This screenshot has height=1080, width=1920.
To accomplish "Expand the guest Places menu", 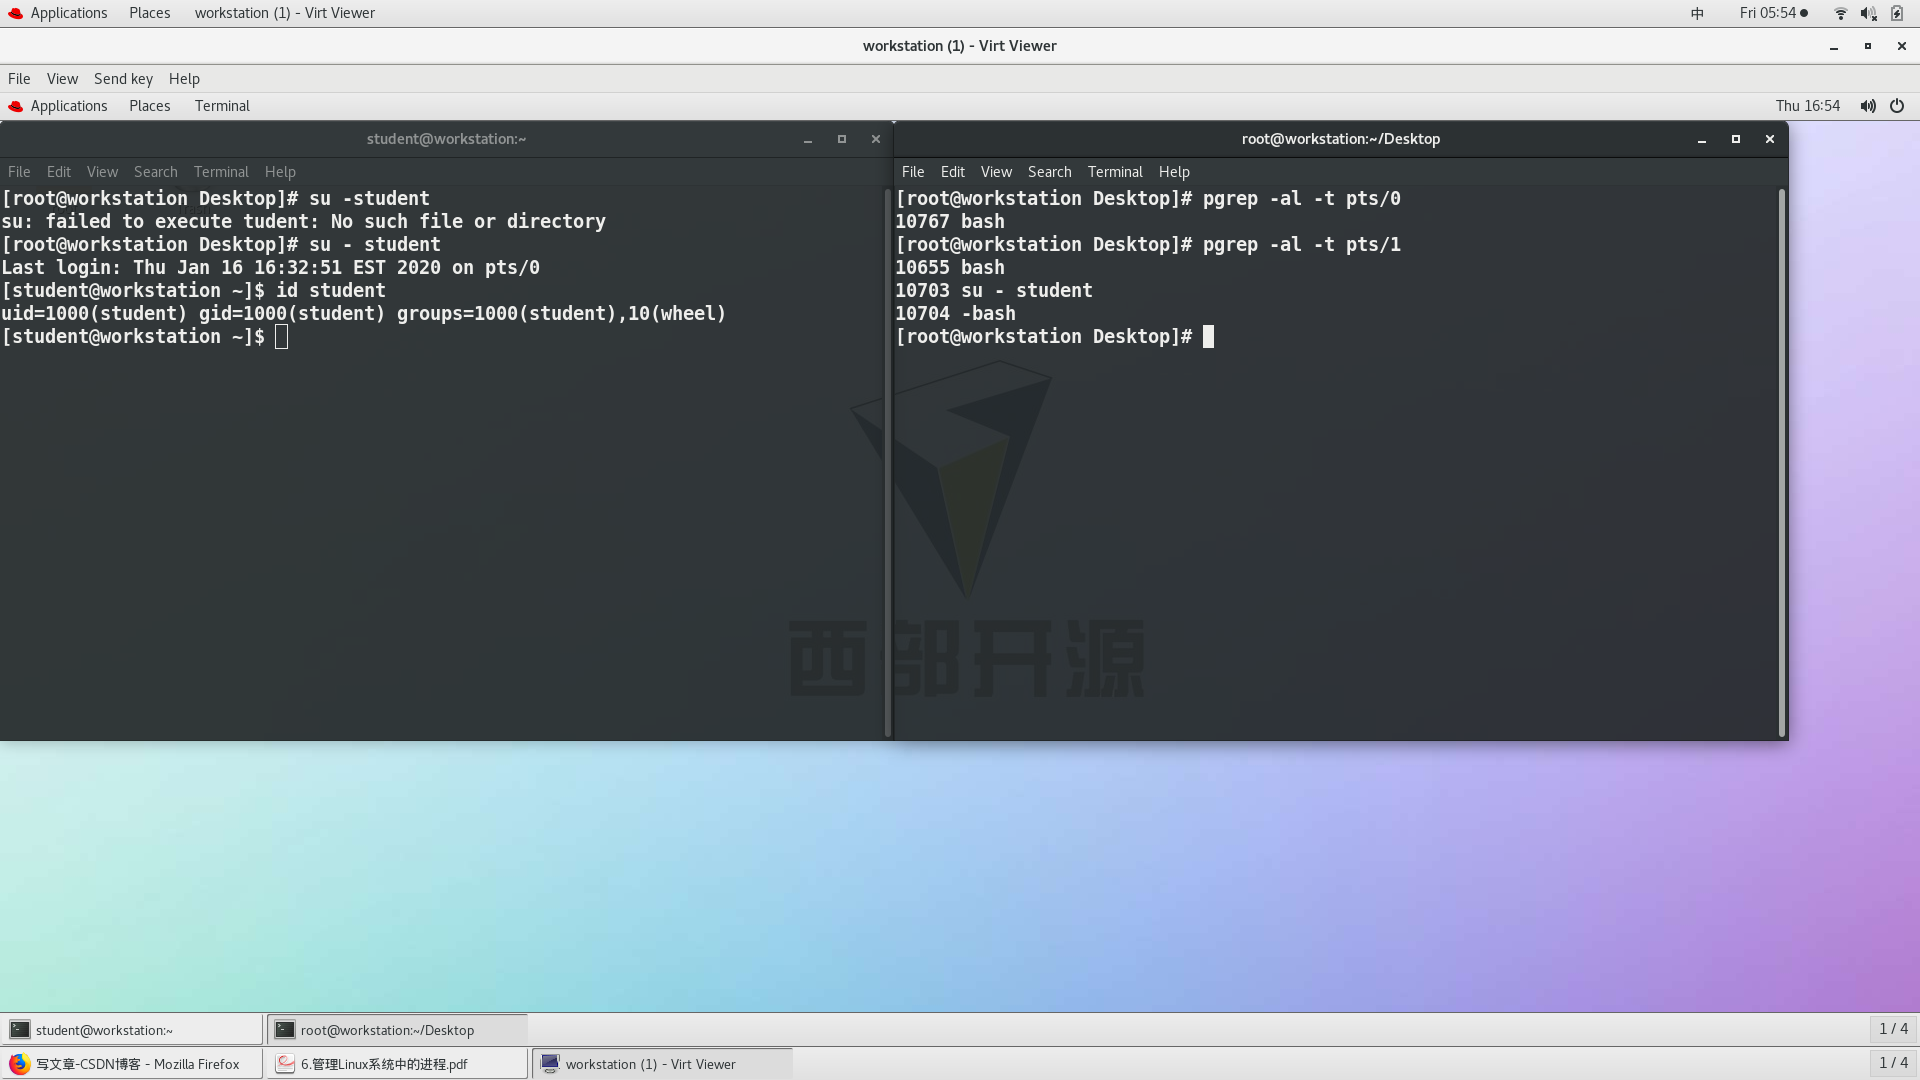I will coord(149,106).
